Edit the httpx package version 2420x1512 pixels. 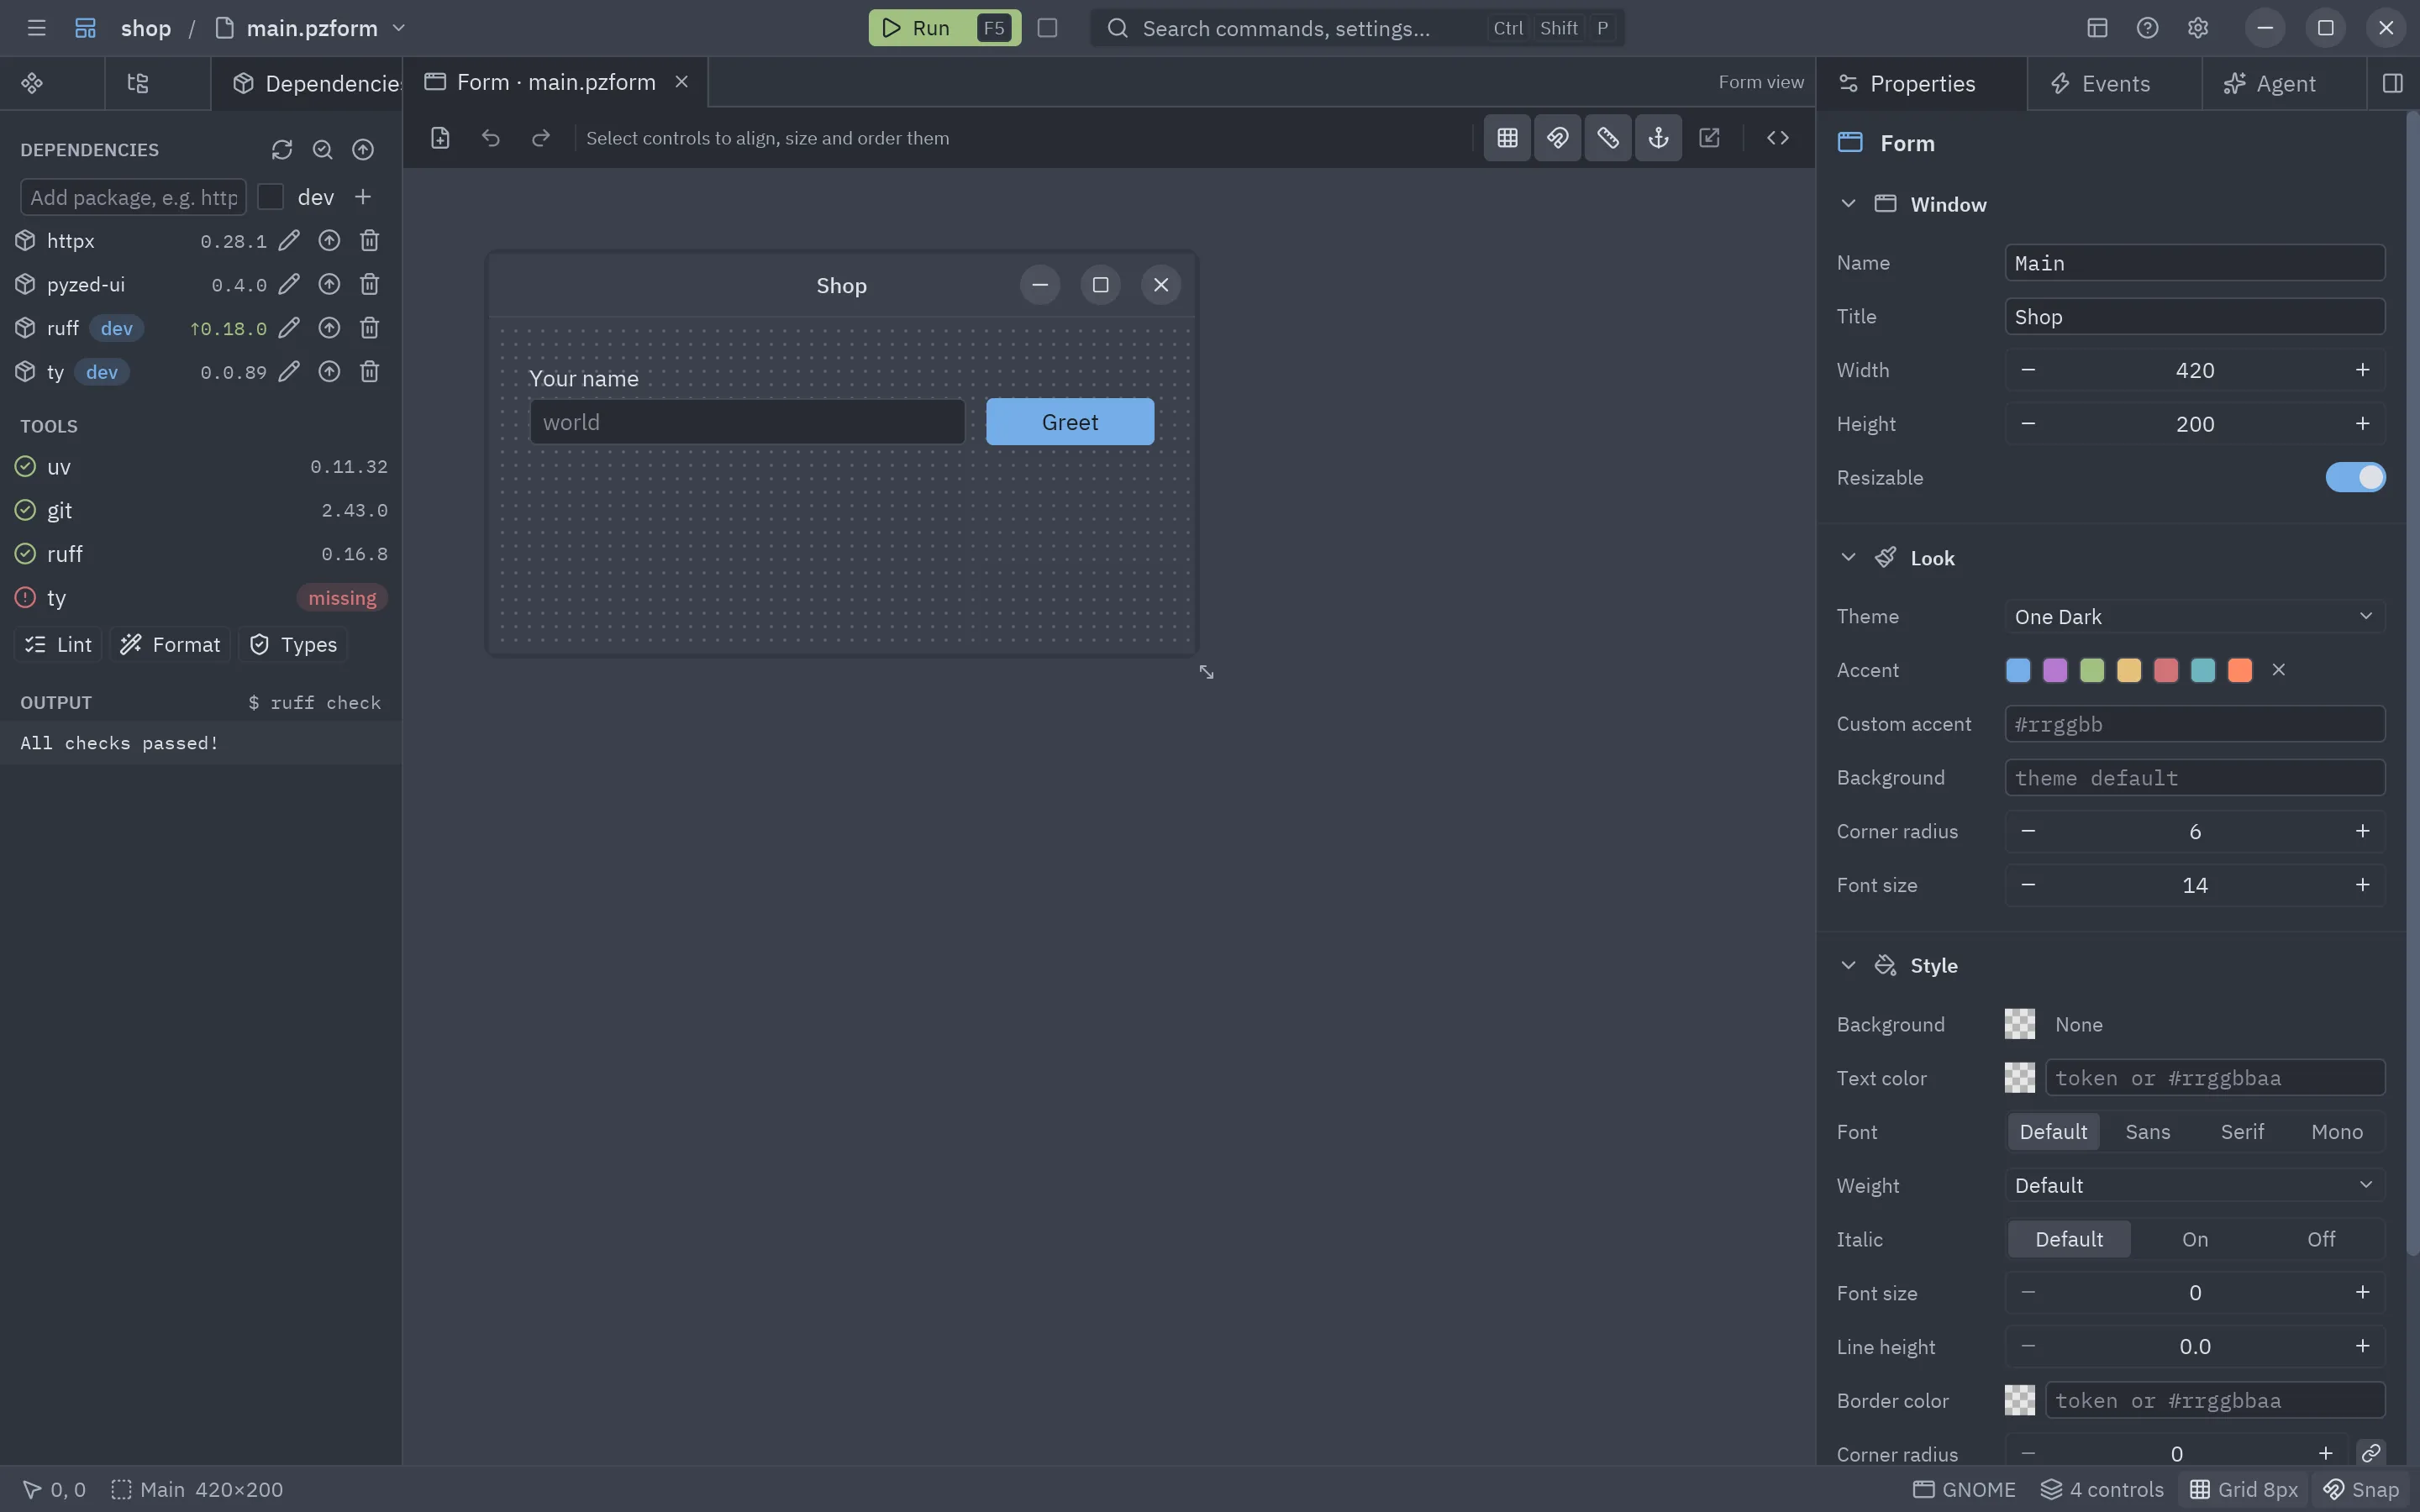(x=289, y=241)
